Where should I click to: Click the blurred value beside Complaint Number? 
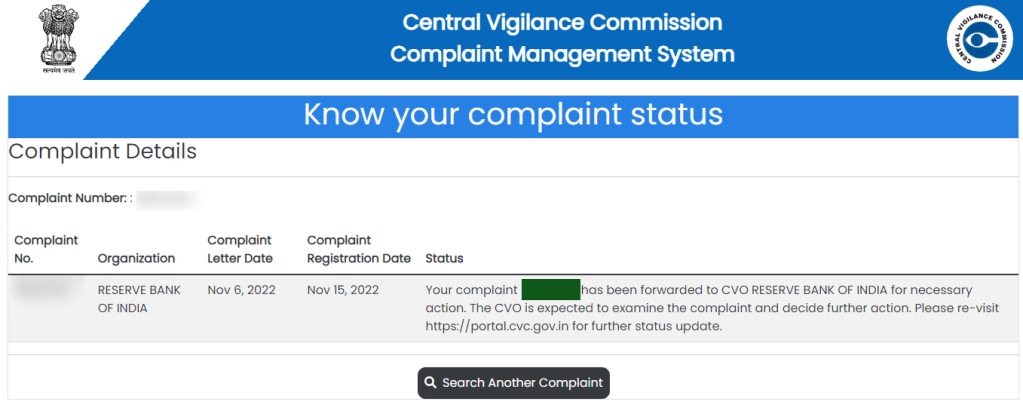click(x=166, y=198)
